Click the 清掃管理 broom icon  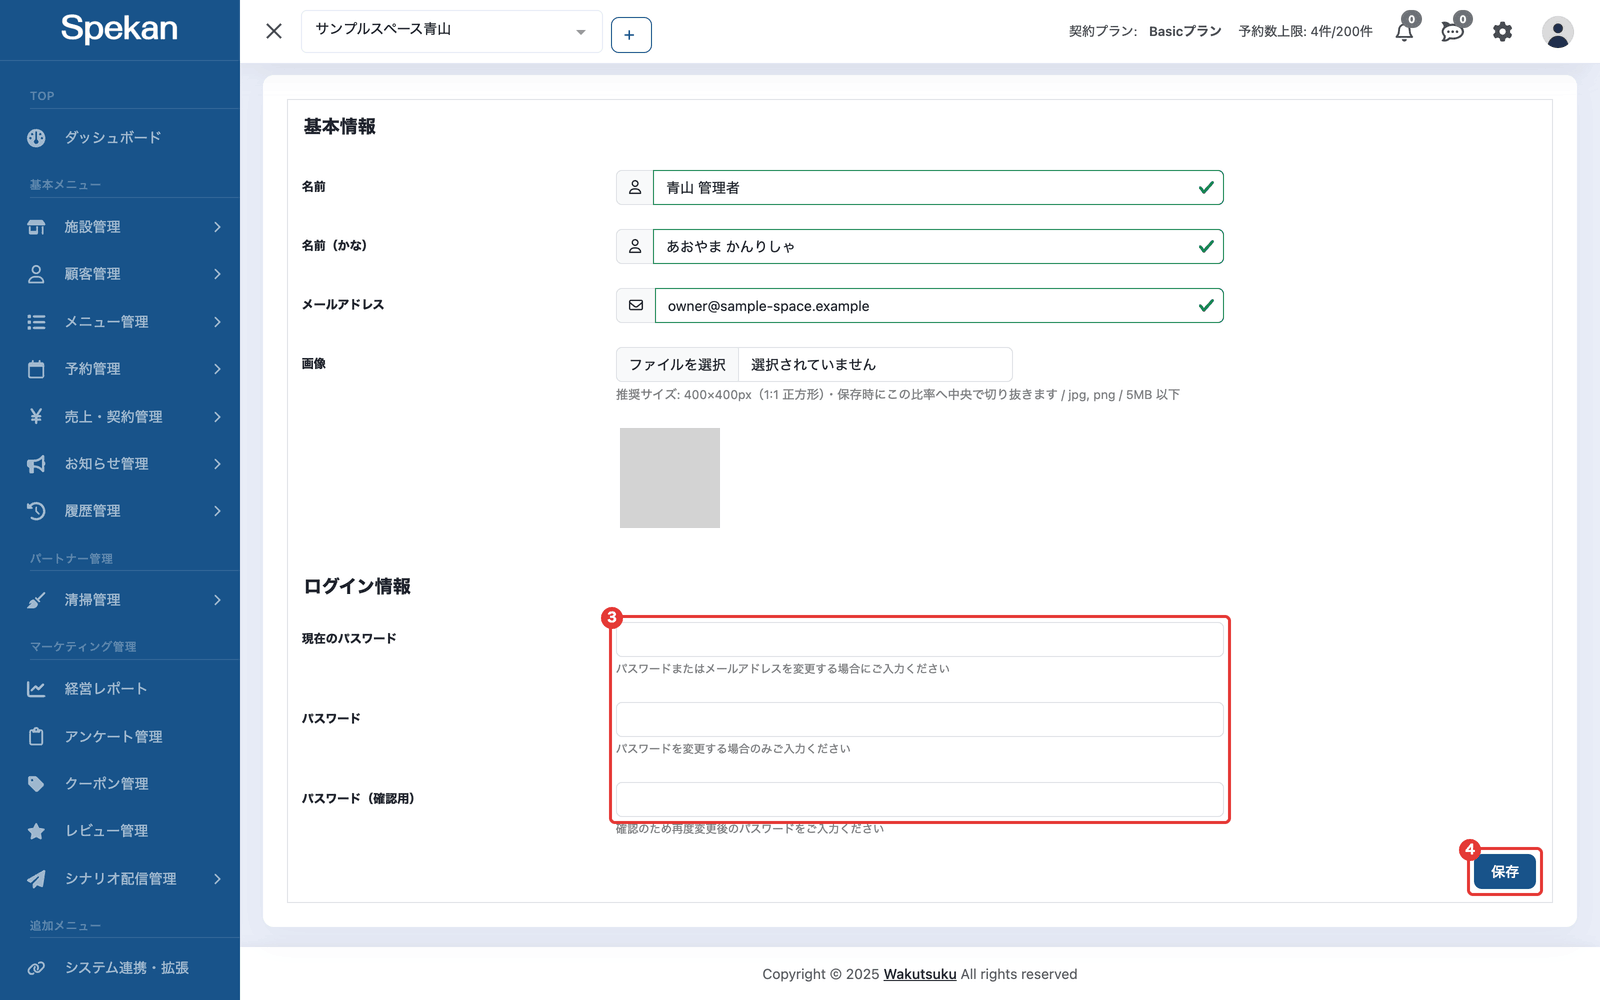[36, 600]
